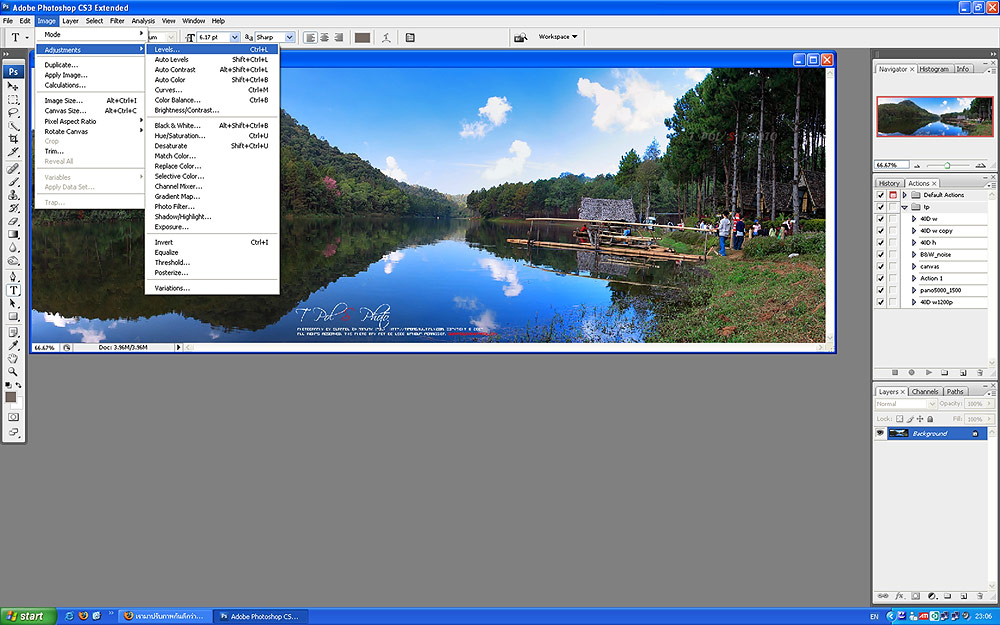Hide the Background layer with eye icon
The width and height of the screenshot is (1000, 625).
pos(881,433)
